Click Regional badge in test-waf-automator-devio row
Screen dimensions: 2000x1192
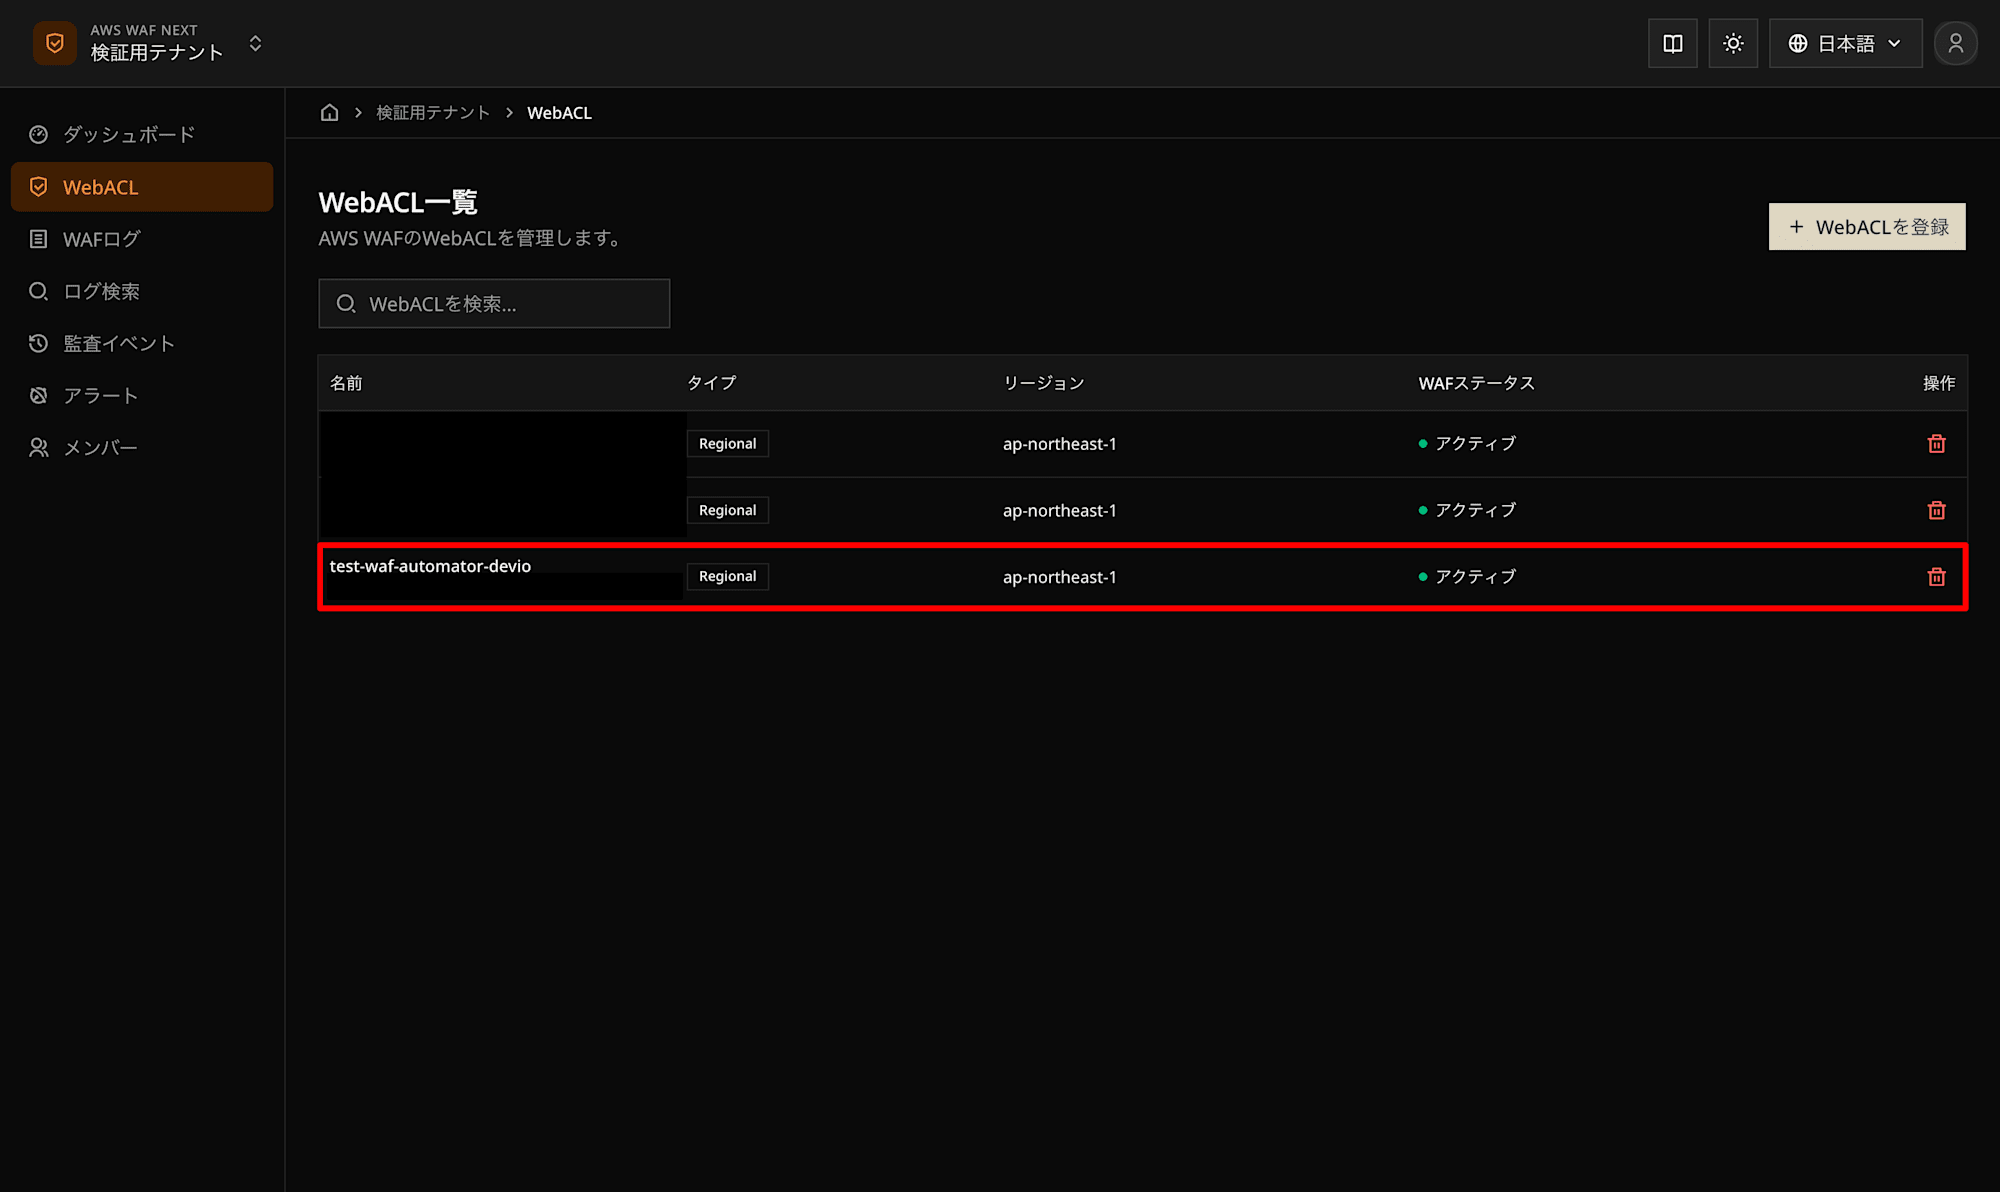(728, 576)
